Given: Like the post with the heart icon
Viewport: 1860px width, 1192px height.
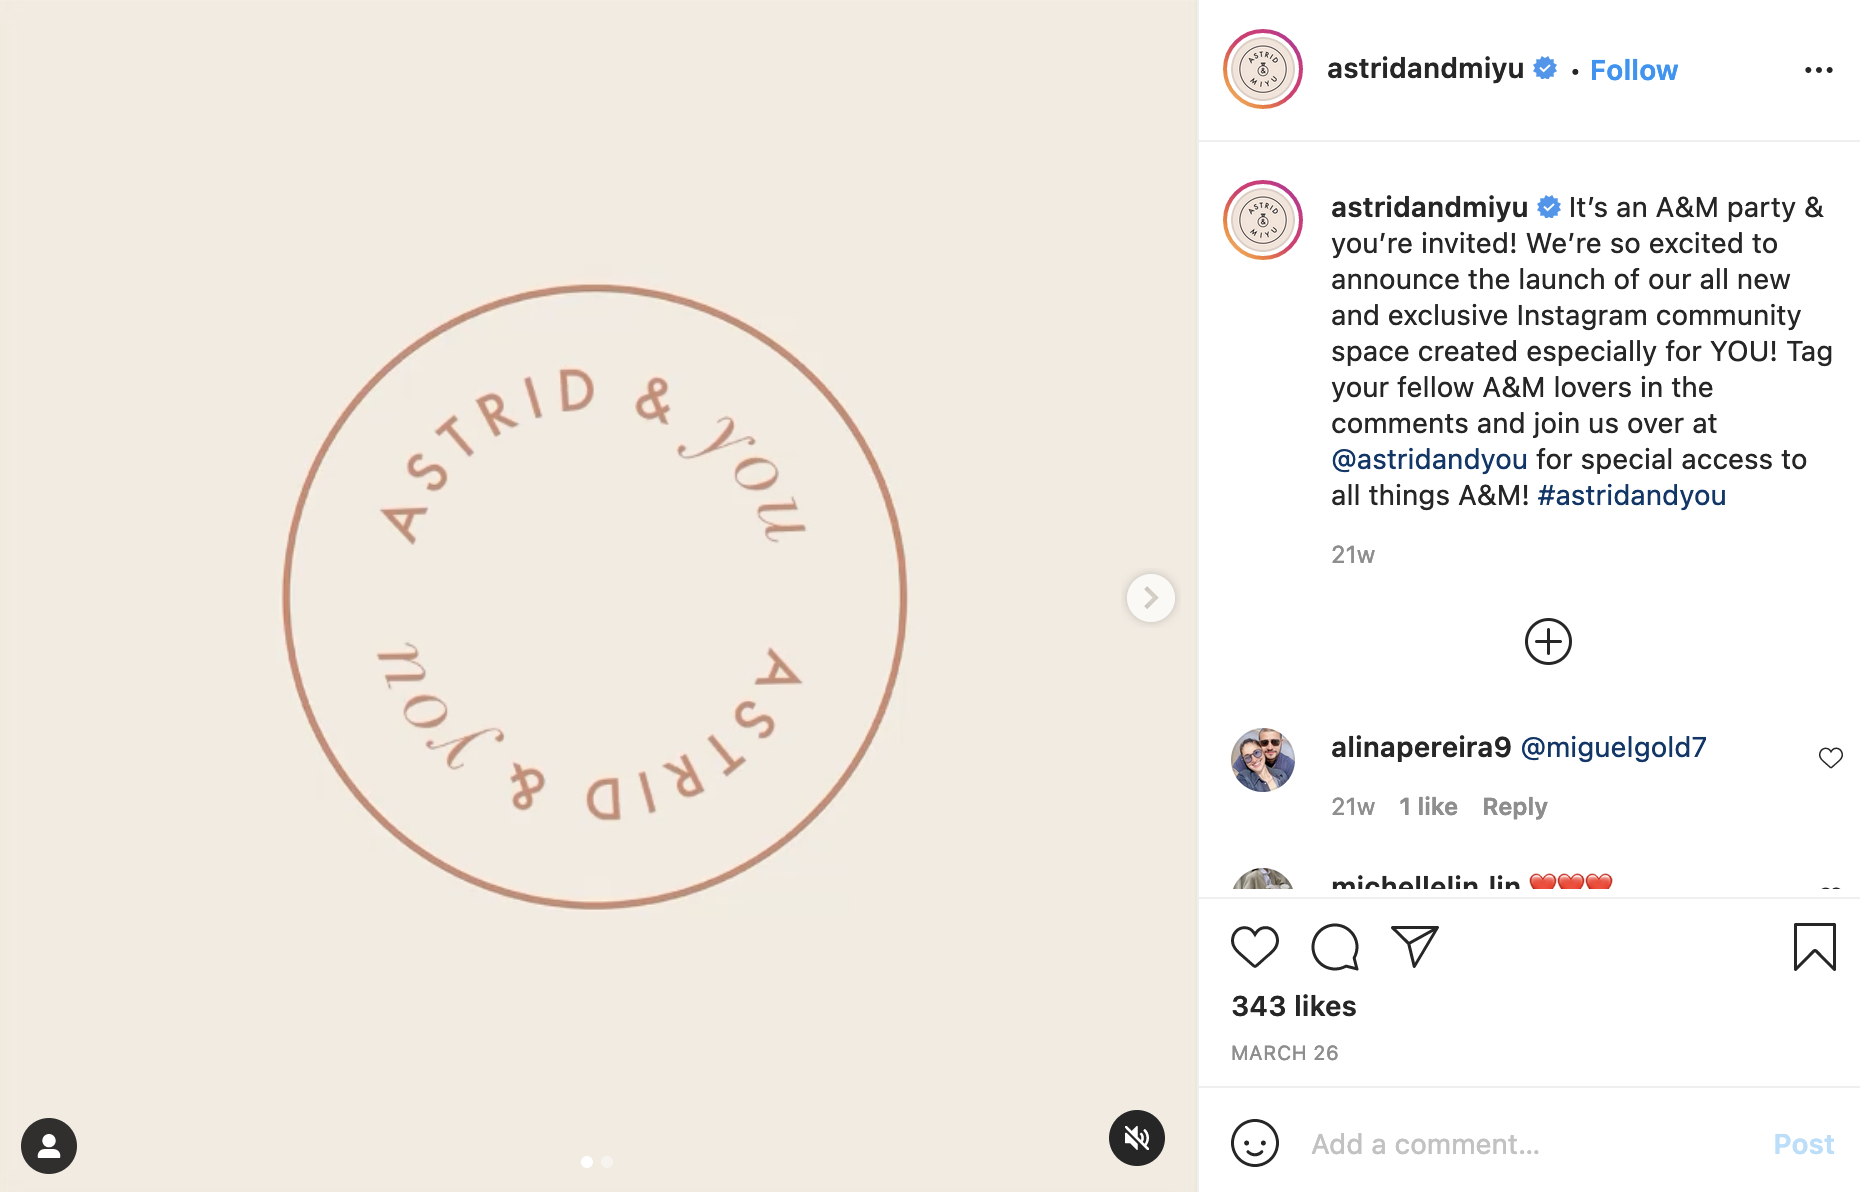Looking at the screenshot, I should (x=1254, y=947).
